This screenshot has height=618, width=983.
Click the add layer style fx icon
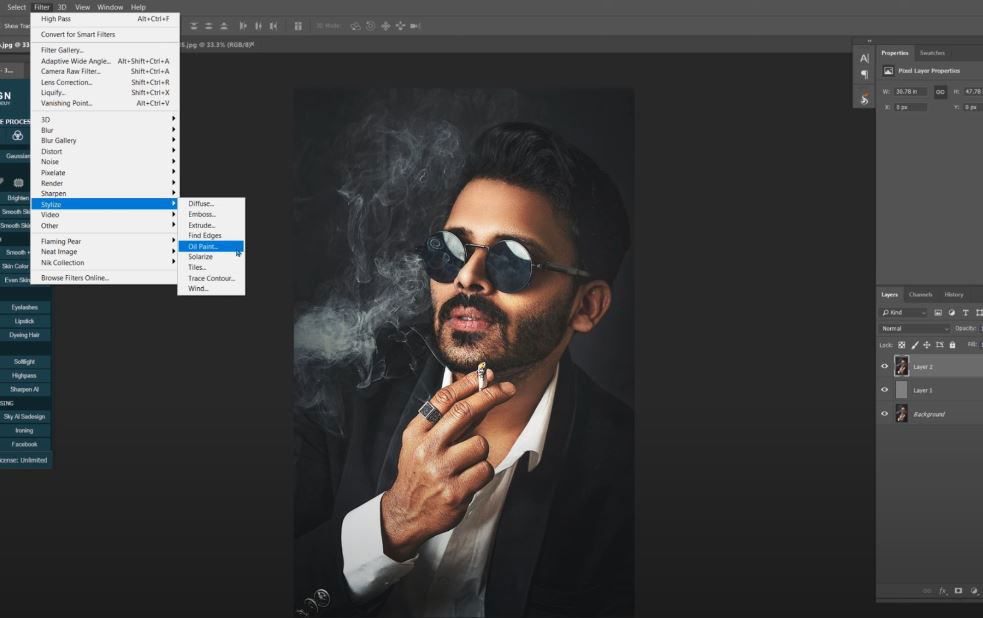[942, 591]
